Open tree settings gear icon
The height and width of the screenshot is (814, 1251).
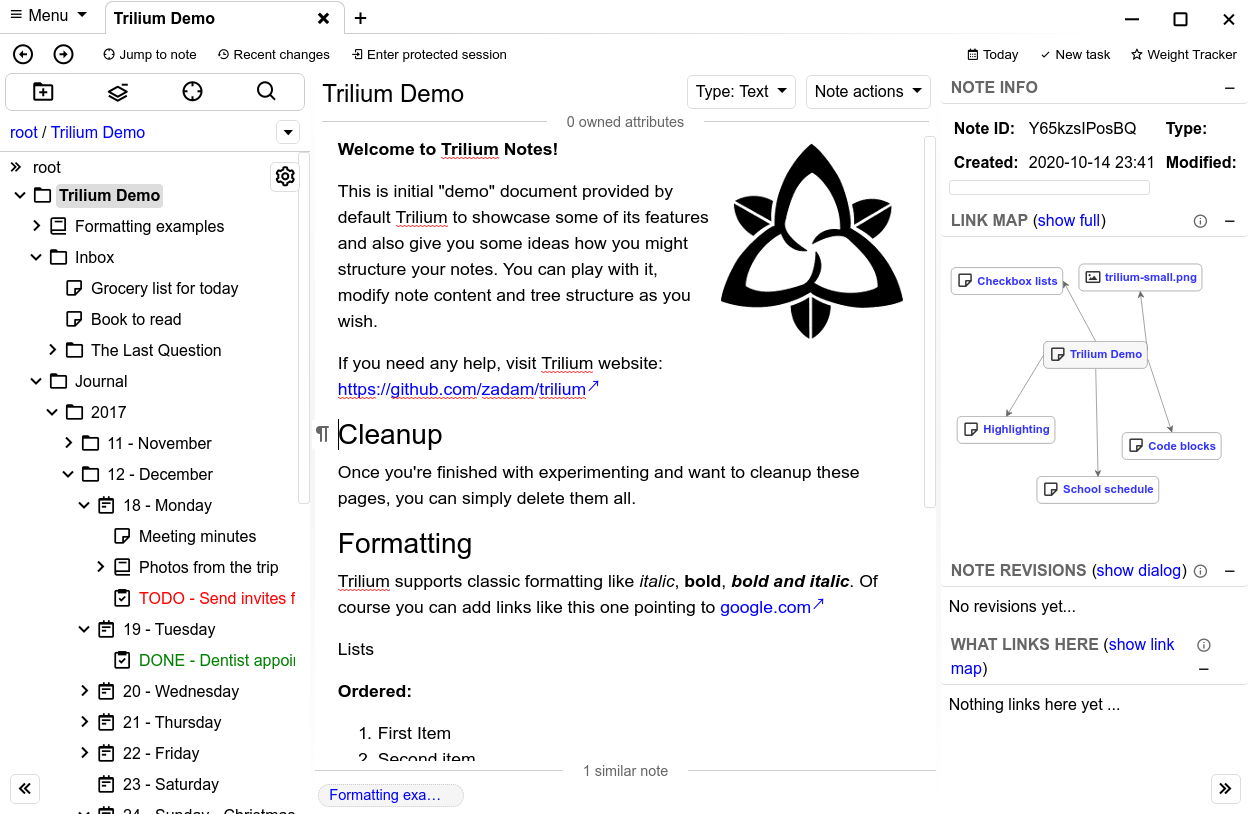coord(285,177)
